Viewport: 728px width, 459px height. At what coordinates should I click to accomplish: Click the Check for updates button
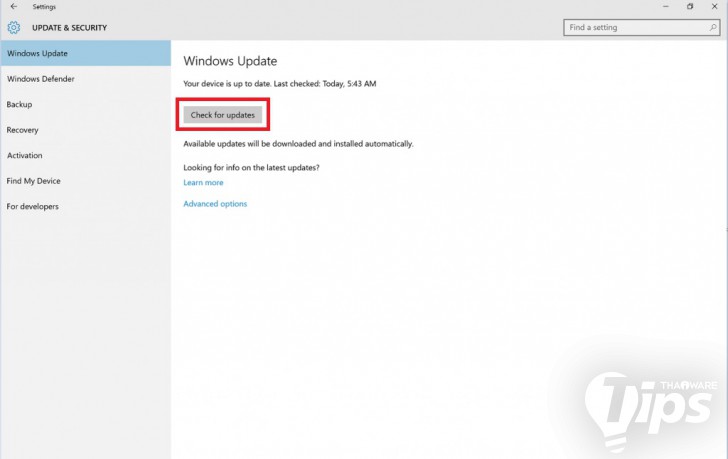tap(223, 115)
